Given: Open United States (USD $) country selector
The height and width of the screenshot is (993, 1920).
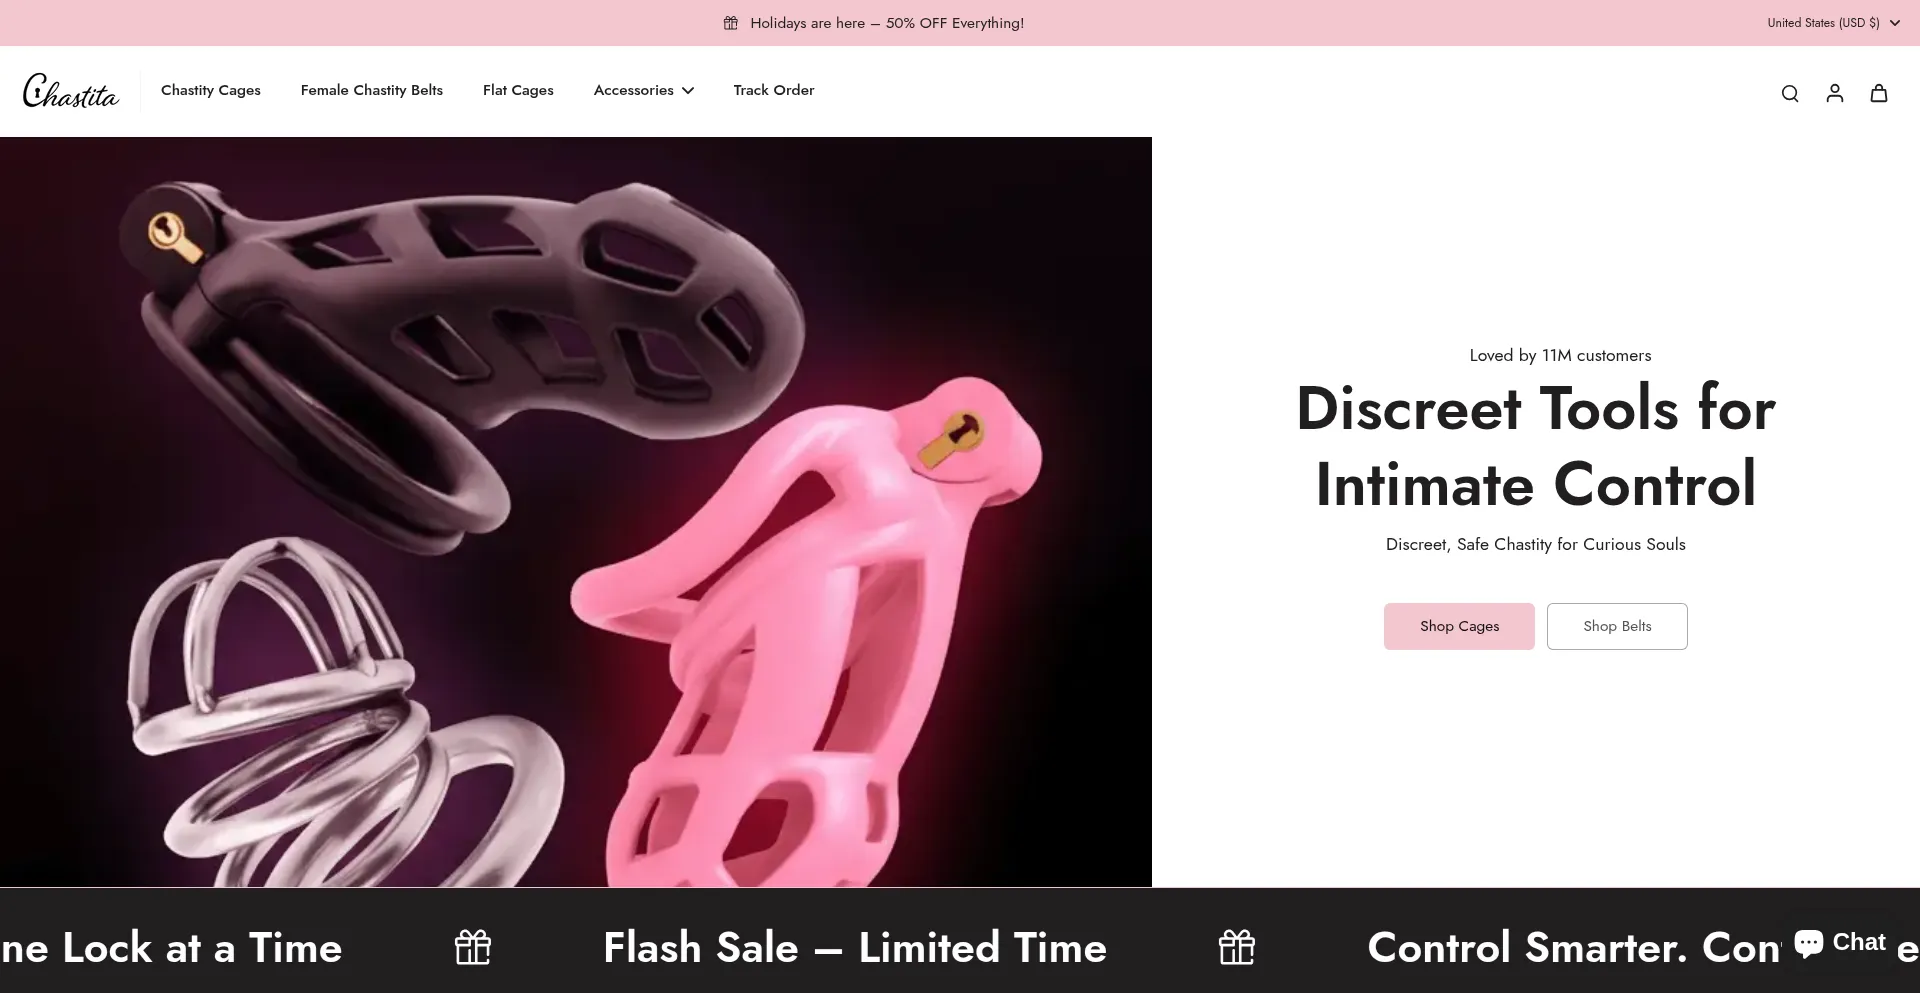Looking at the screenshot, I should click(1833, 23).
